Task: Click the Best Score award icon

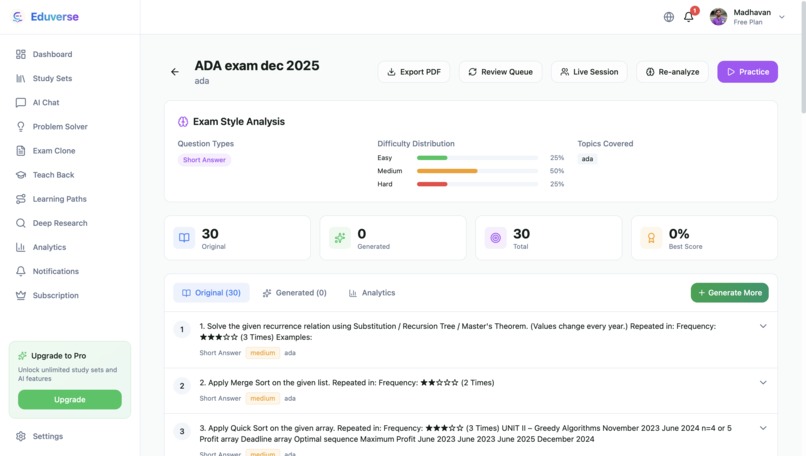Action: (x=651, y=238)
